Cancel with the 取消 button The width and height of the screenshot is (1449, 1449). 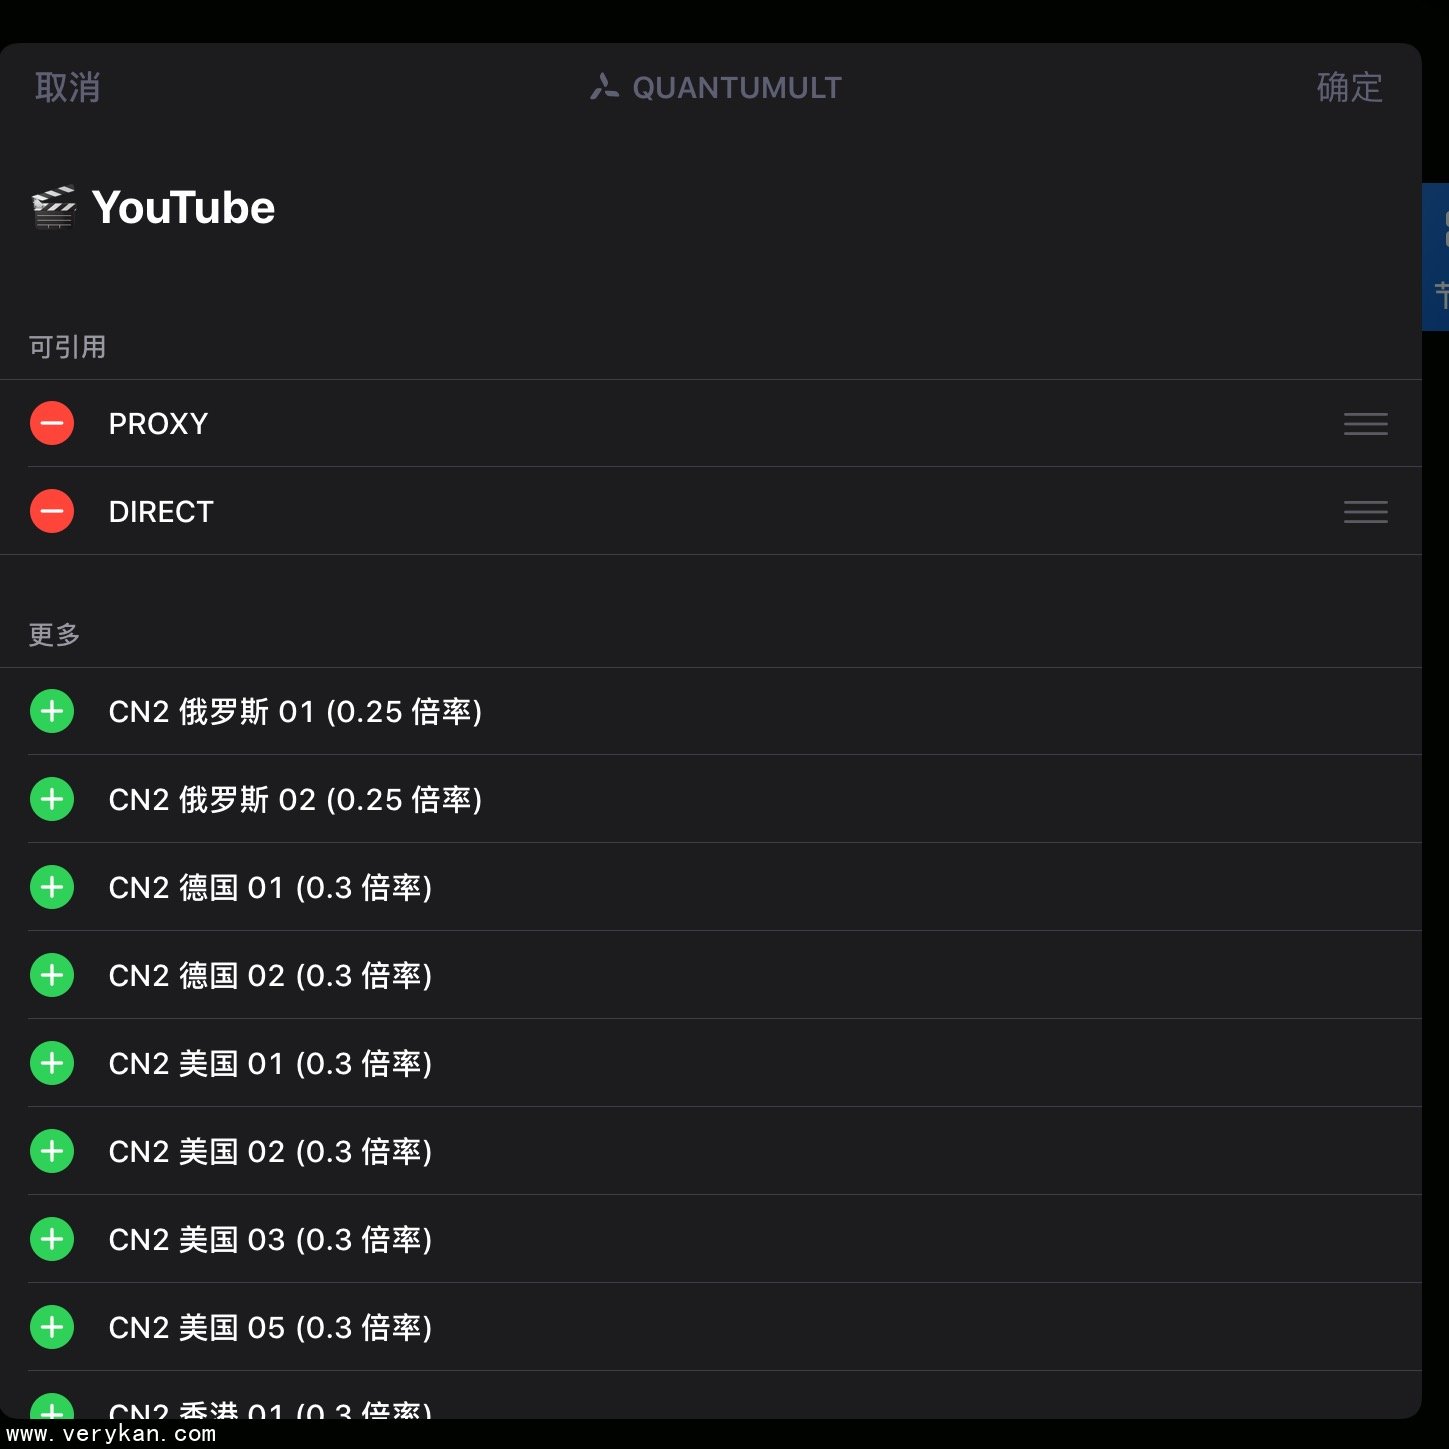point(68,88)
